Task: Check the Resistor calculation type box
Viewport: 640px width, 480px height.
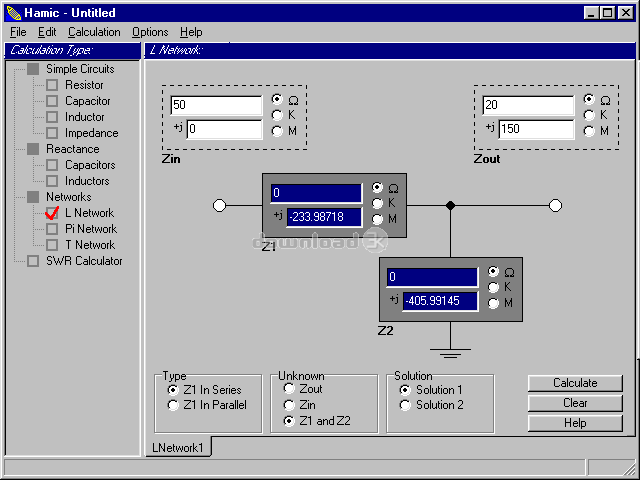Action: point(52,85)
